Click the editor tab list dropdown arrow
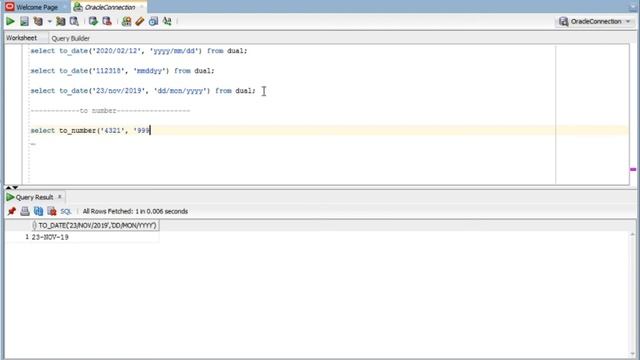This screenshot has width=640, height=360. (633, 7)
